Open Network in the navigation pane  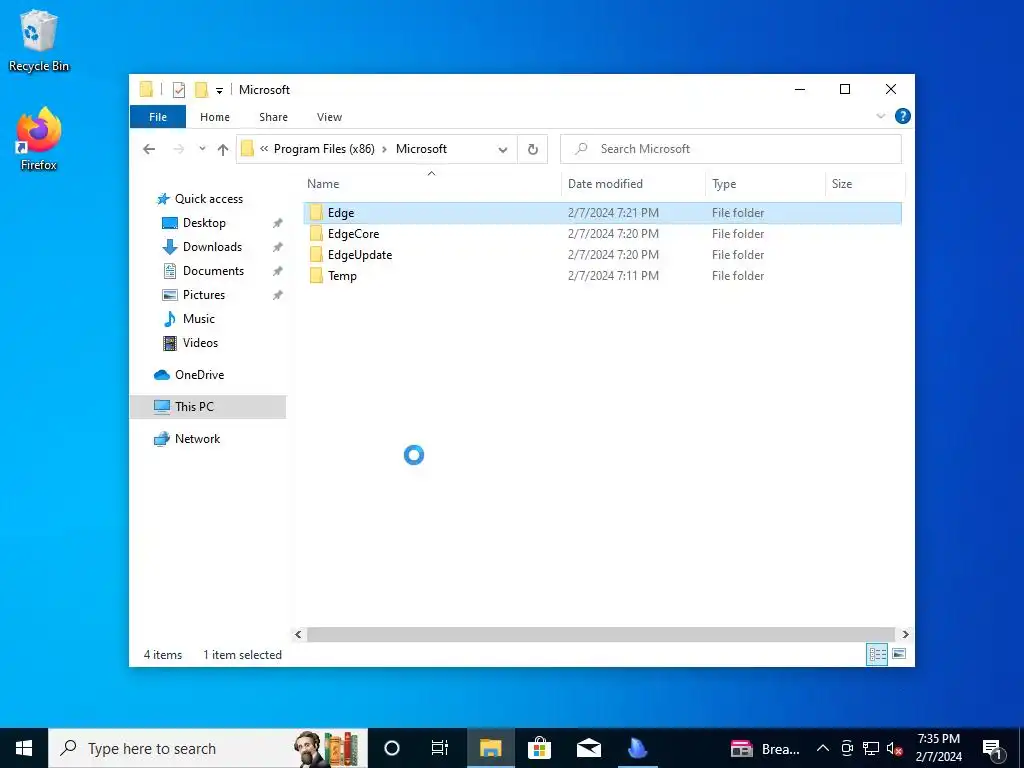point(197,439)
